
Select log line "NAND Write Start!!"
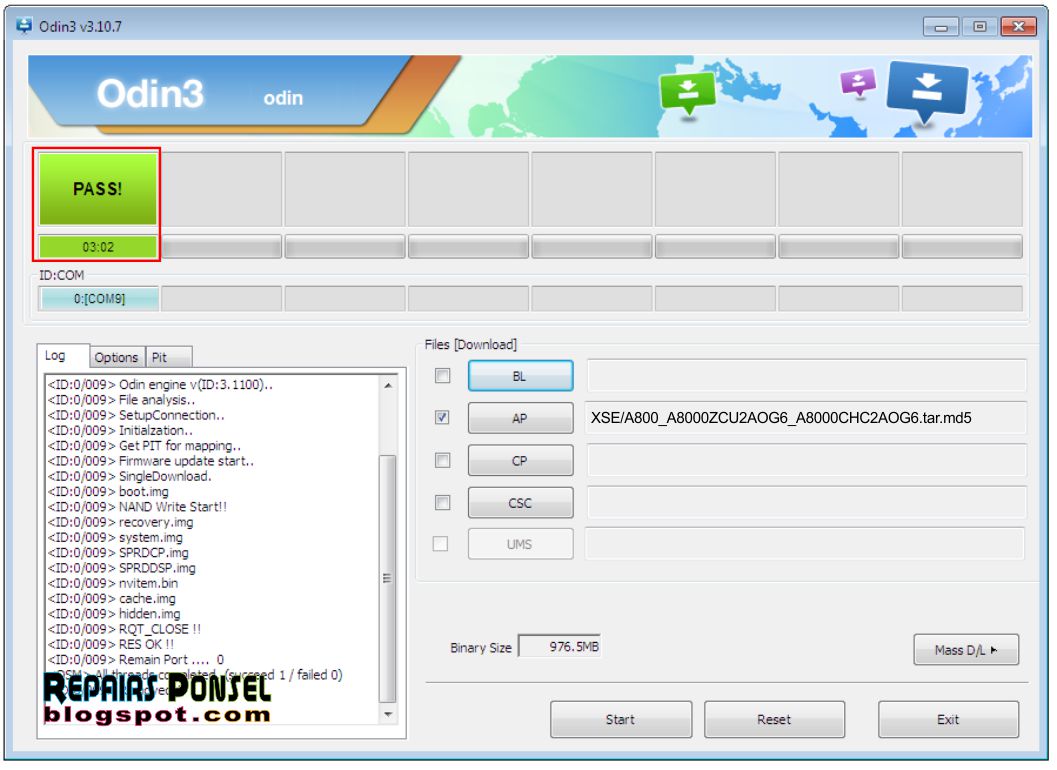click(x=138, y=507)
